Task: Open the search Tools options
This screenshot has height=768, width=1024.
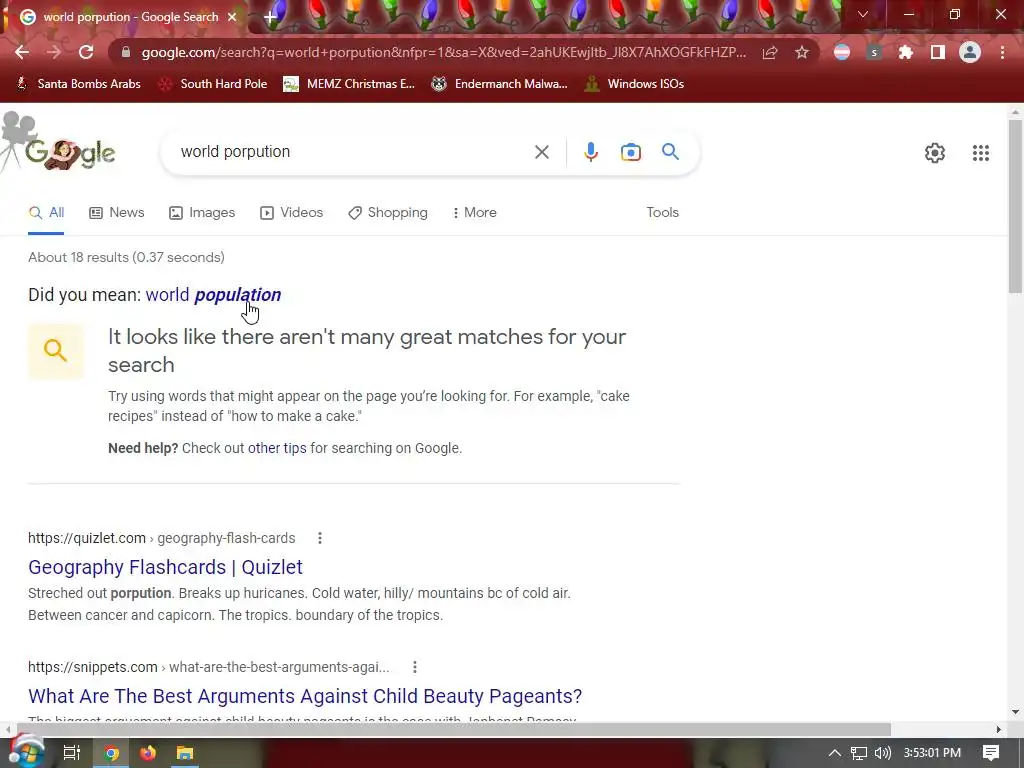Action: [662, 212]
